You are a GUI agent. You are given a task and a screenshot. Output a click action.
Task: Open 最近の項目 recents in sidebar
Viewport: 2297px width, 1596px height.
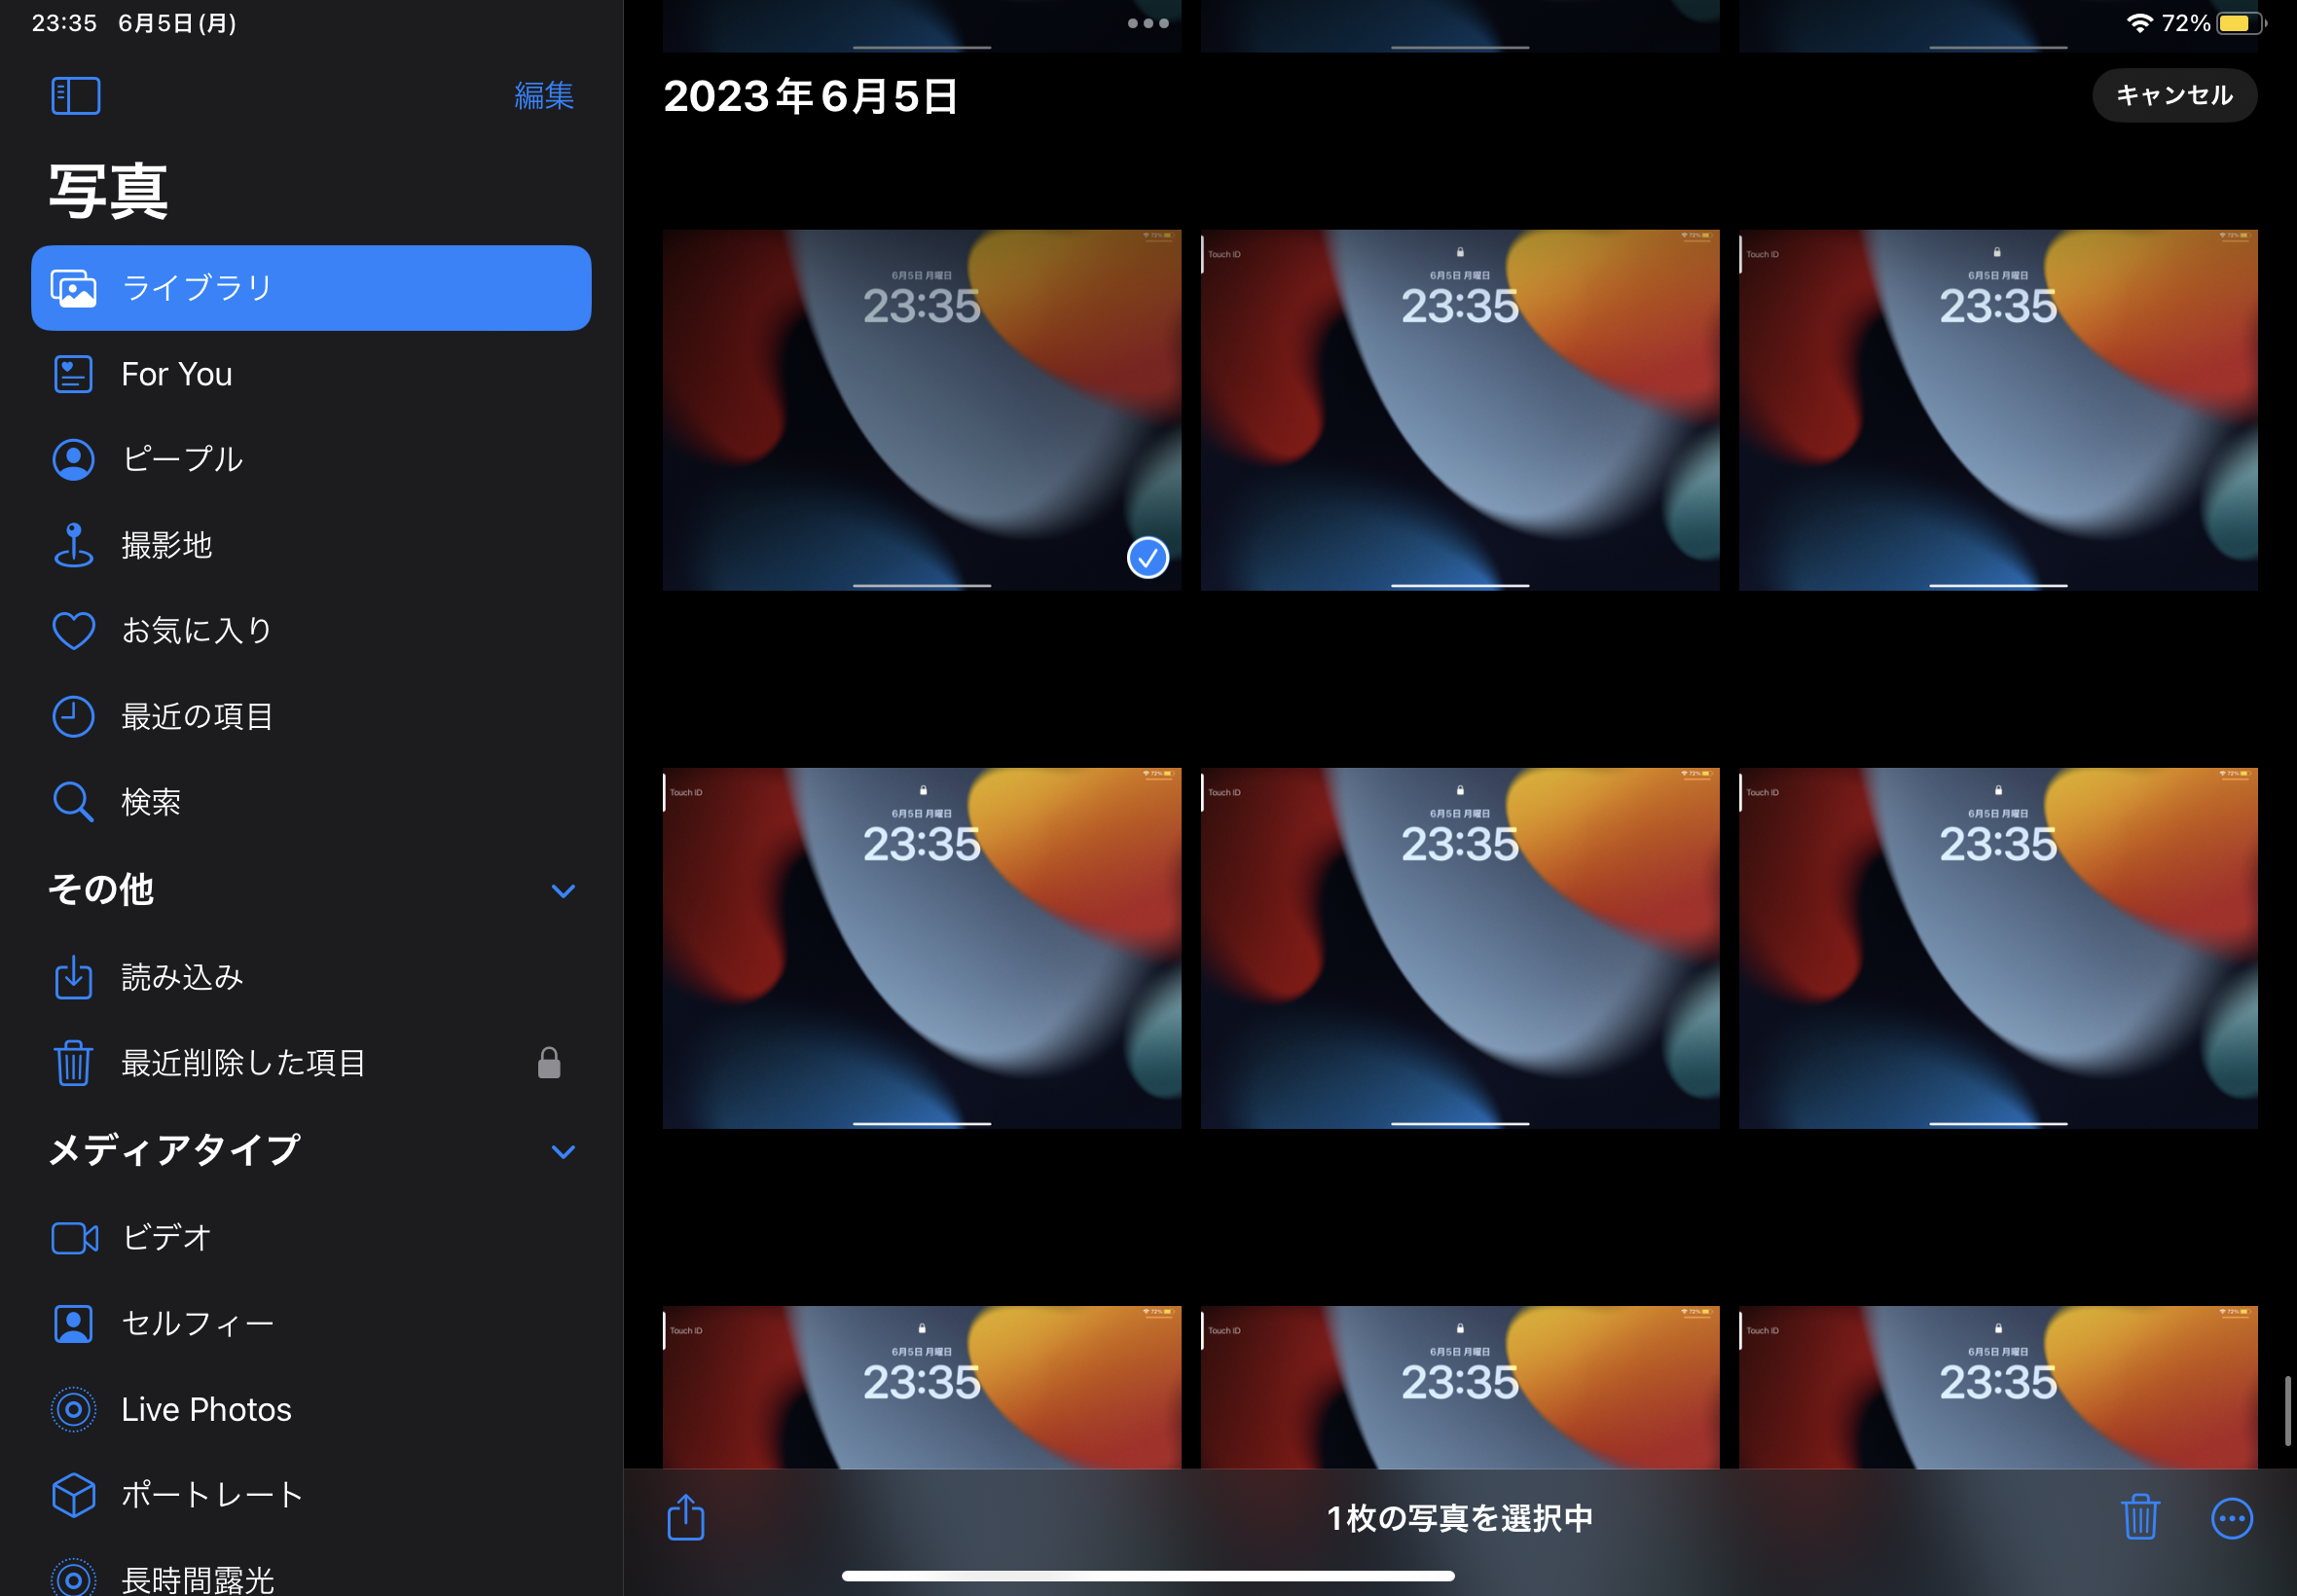coord(196,716)
